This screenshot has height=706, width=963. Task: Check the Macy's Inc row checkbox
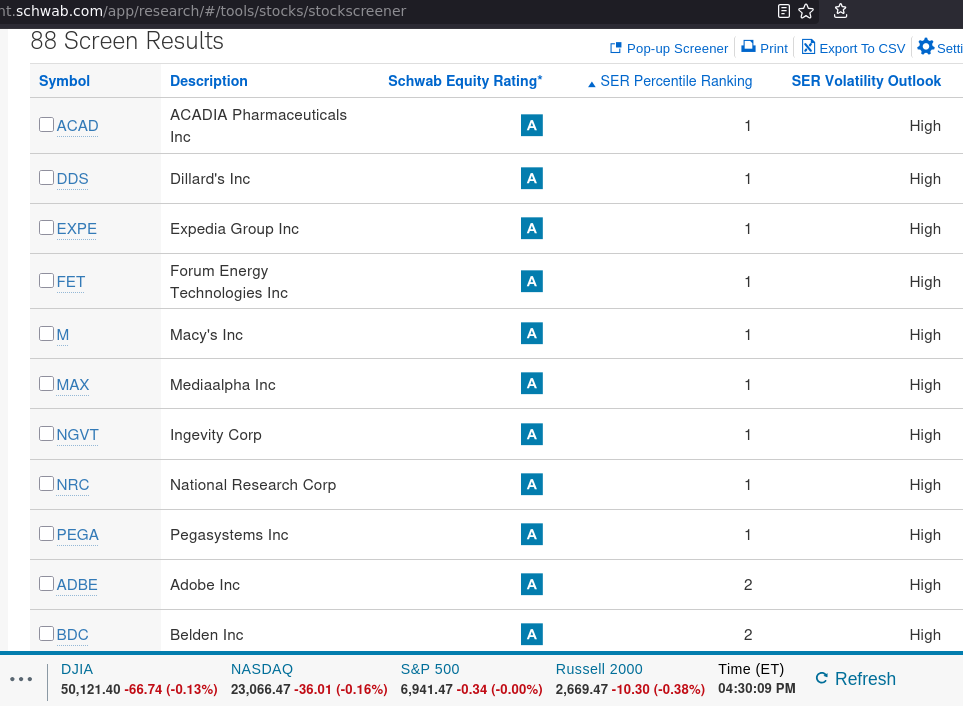47,333
